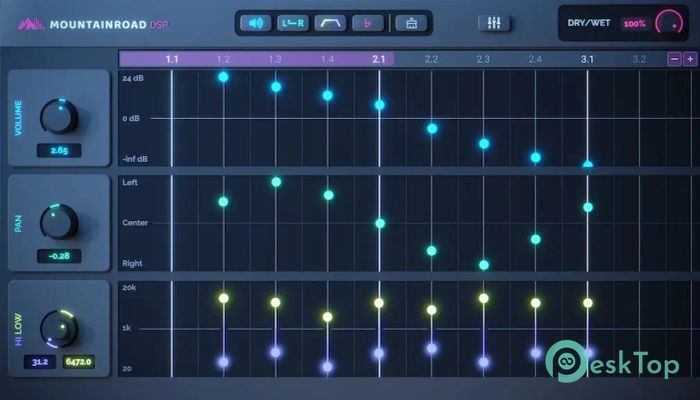Click the Volume value field 2.65
The width and height of the screenshot is (700, 400).
[x=59, y=150]
